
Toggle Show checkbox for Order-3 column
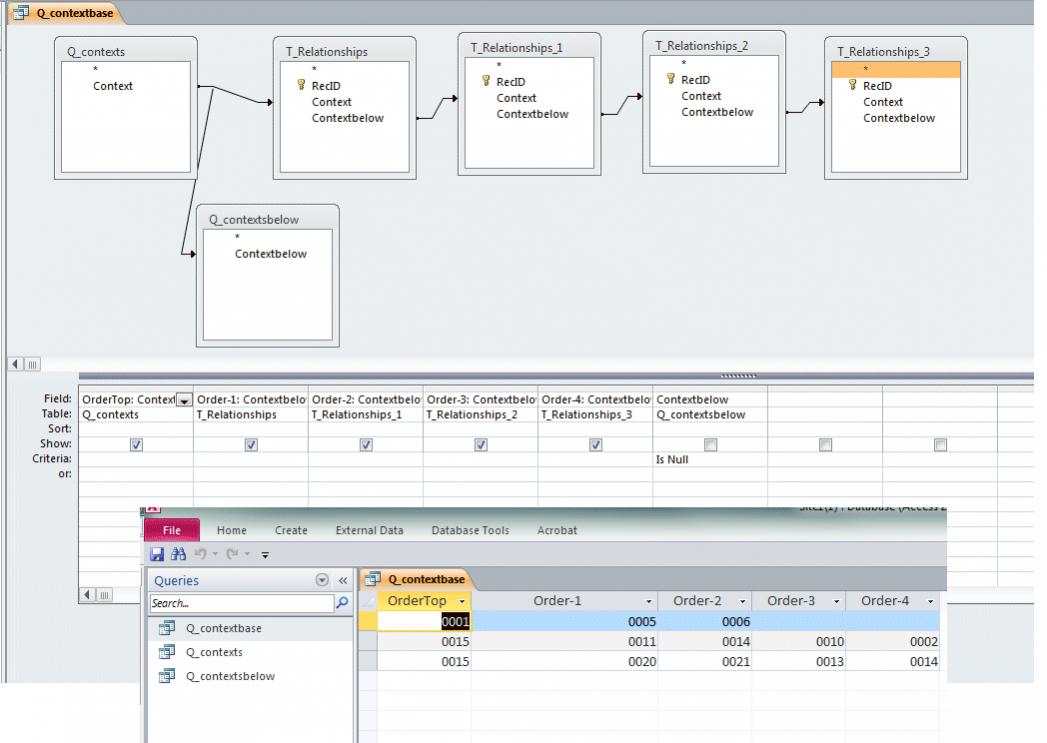click(x=481, y=444)
